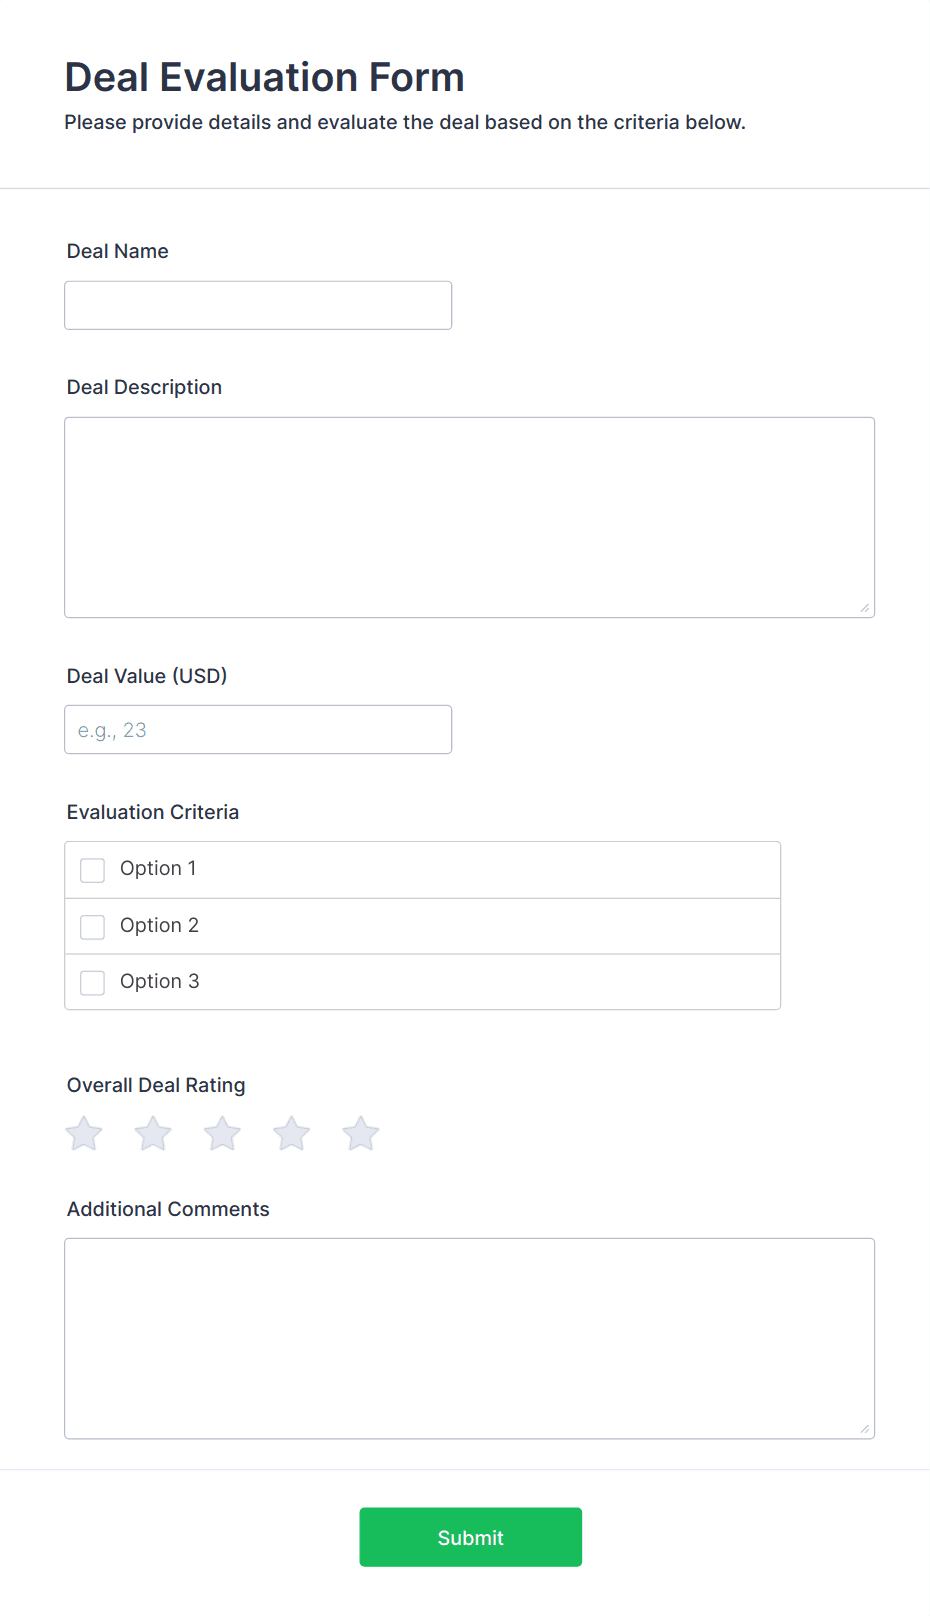Click the third rating star
This screenshot has width=930, height=1616.
tap(222, 1134)
